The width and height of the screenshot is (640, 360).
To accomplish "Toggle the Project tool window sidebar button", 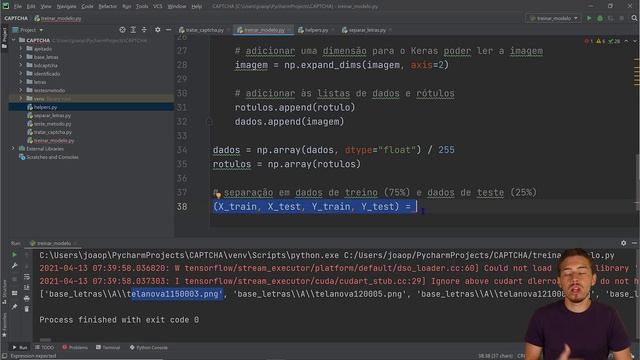I will click(x=4, y=38).
